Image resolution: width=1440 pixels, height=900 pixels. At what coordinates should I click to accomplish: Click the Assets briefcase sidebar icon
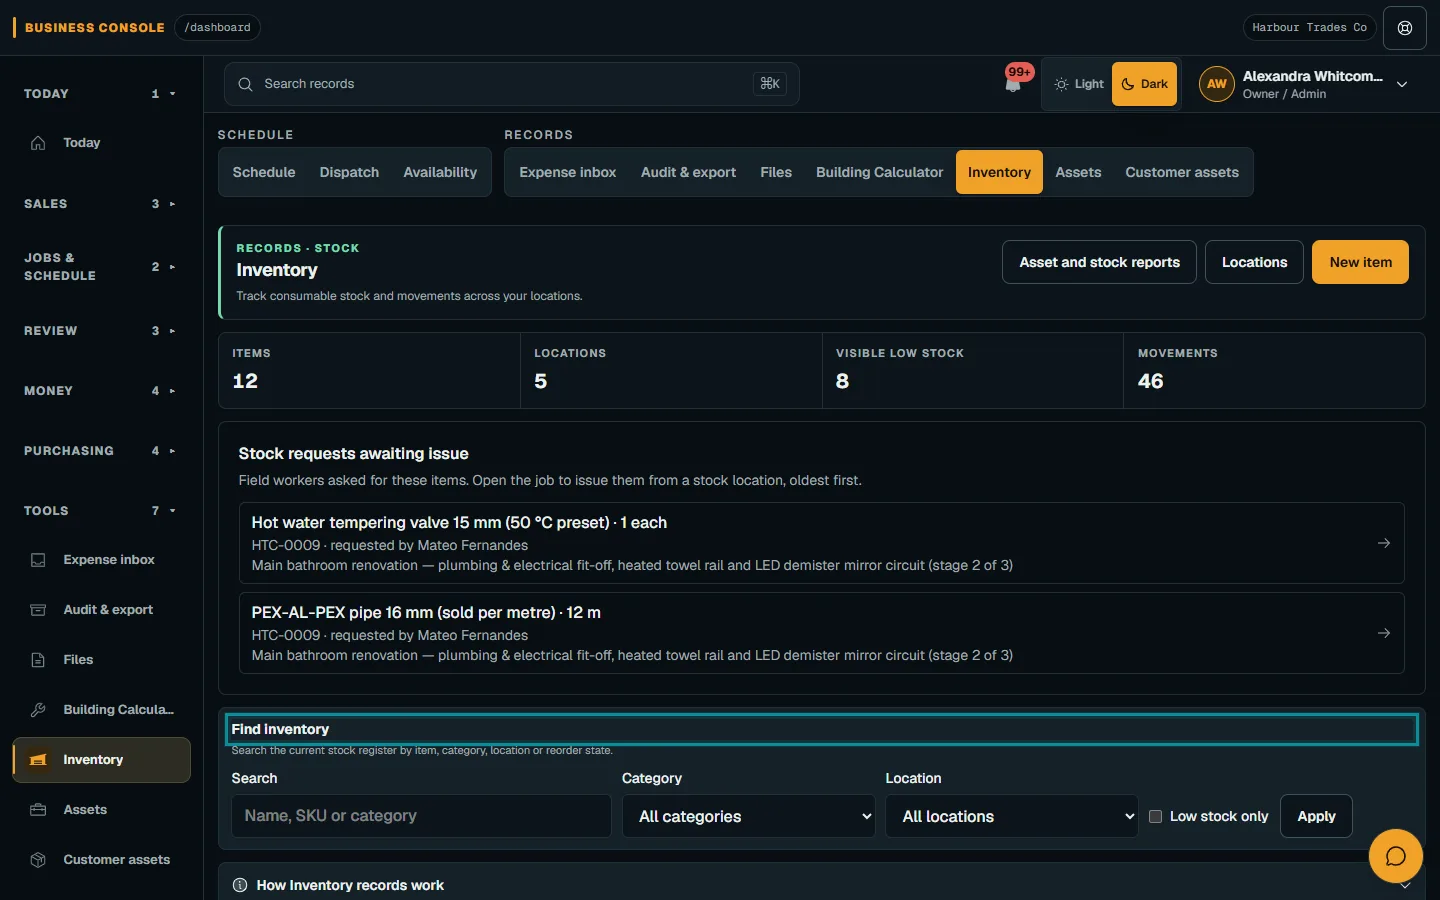click(38, 810)
